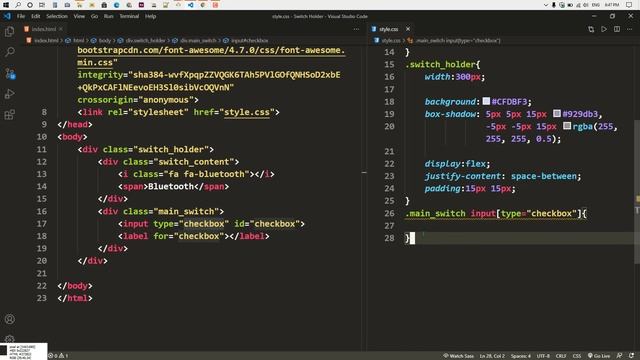The width and height of the screenshot is (640, 360).
Task: Click the feedback icon in status bar
Action: pos(619,356)
